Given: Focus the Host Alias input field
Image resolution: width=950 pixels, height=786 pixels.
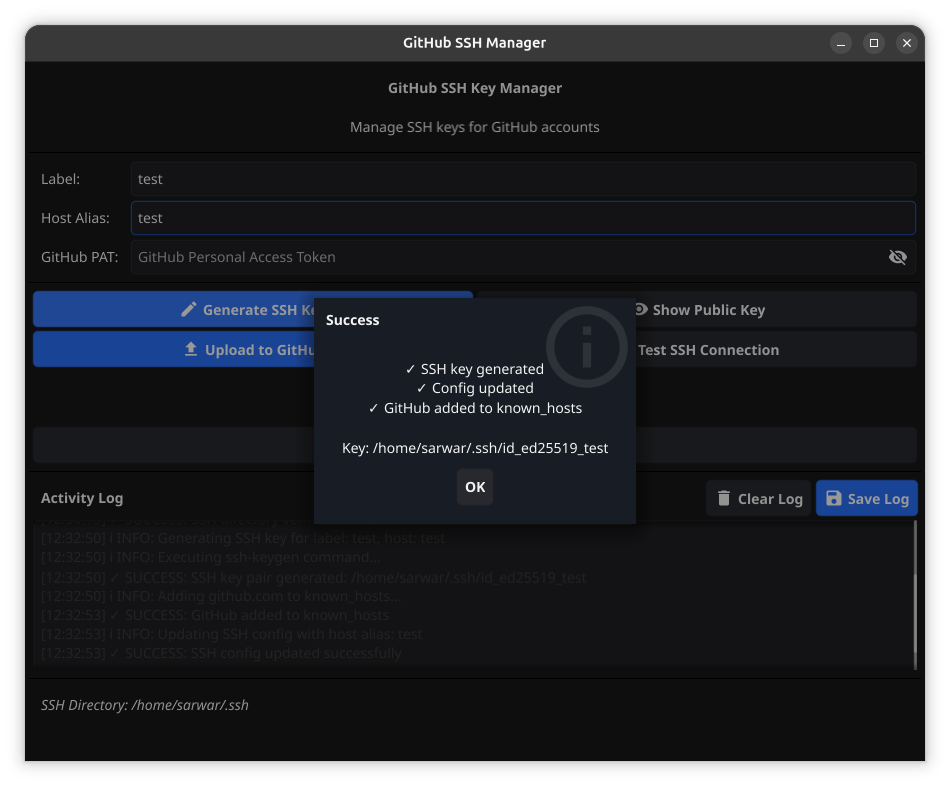Looking at the screenshot, I should (523, 218).
